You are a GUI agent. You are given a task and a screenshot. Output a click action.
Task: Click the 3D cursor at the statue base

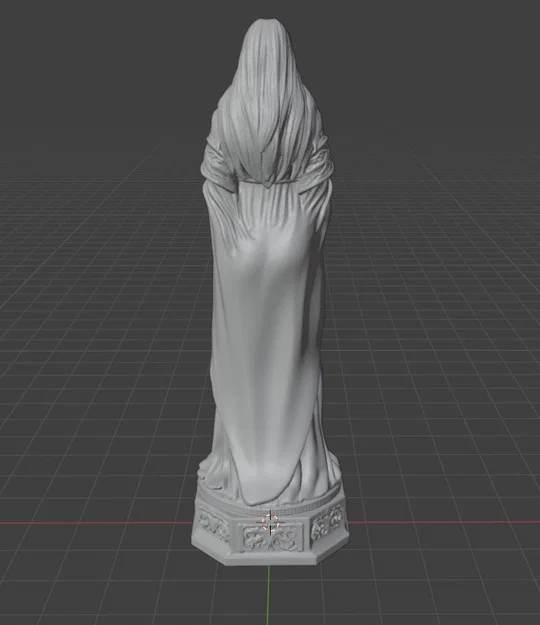point(270,522)
